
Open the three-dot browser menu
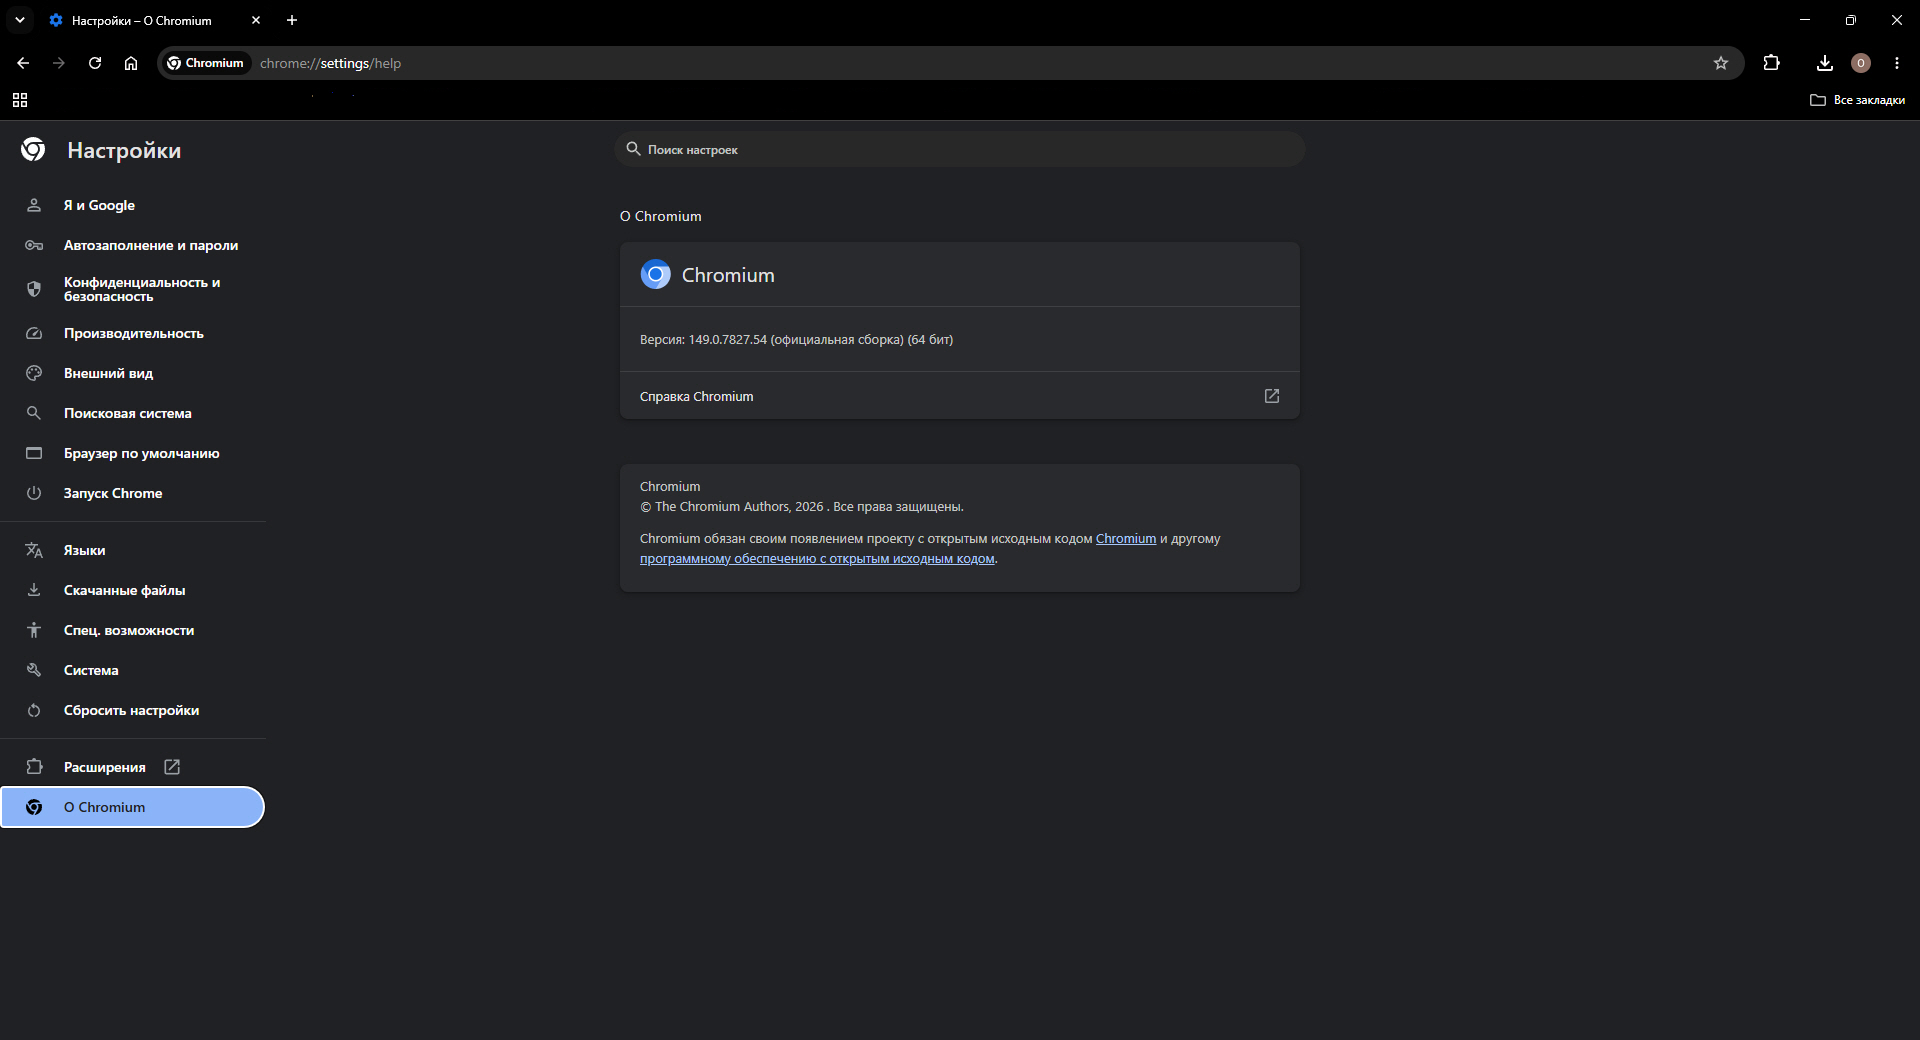click(x=1896, y=63)
